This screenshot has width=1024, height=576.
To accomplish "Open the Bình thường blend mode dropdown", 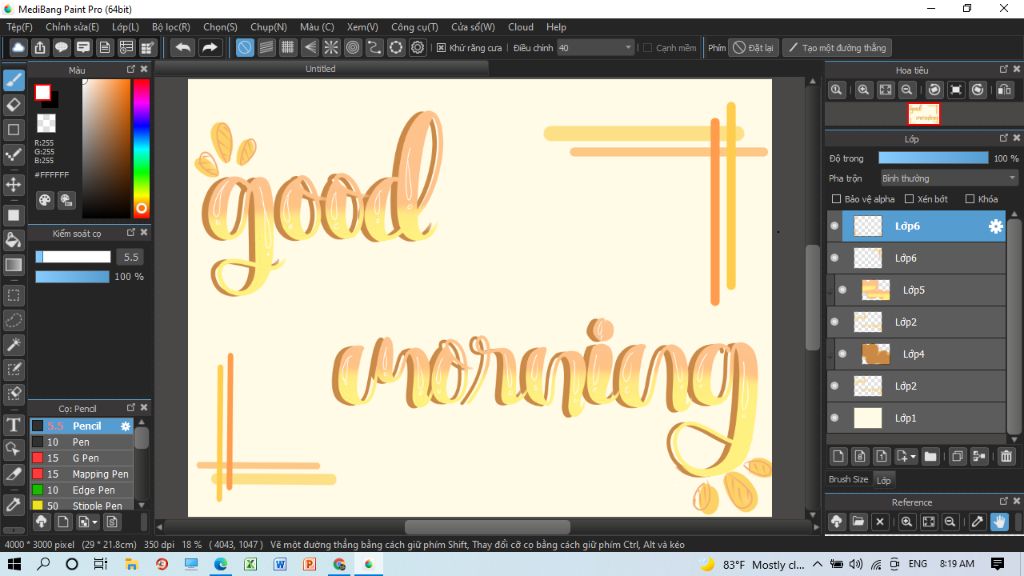I will pyautogui.click(x=948, y=178).
